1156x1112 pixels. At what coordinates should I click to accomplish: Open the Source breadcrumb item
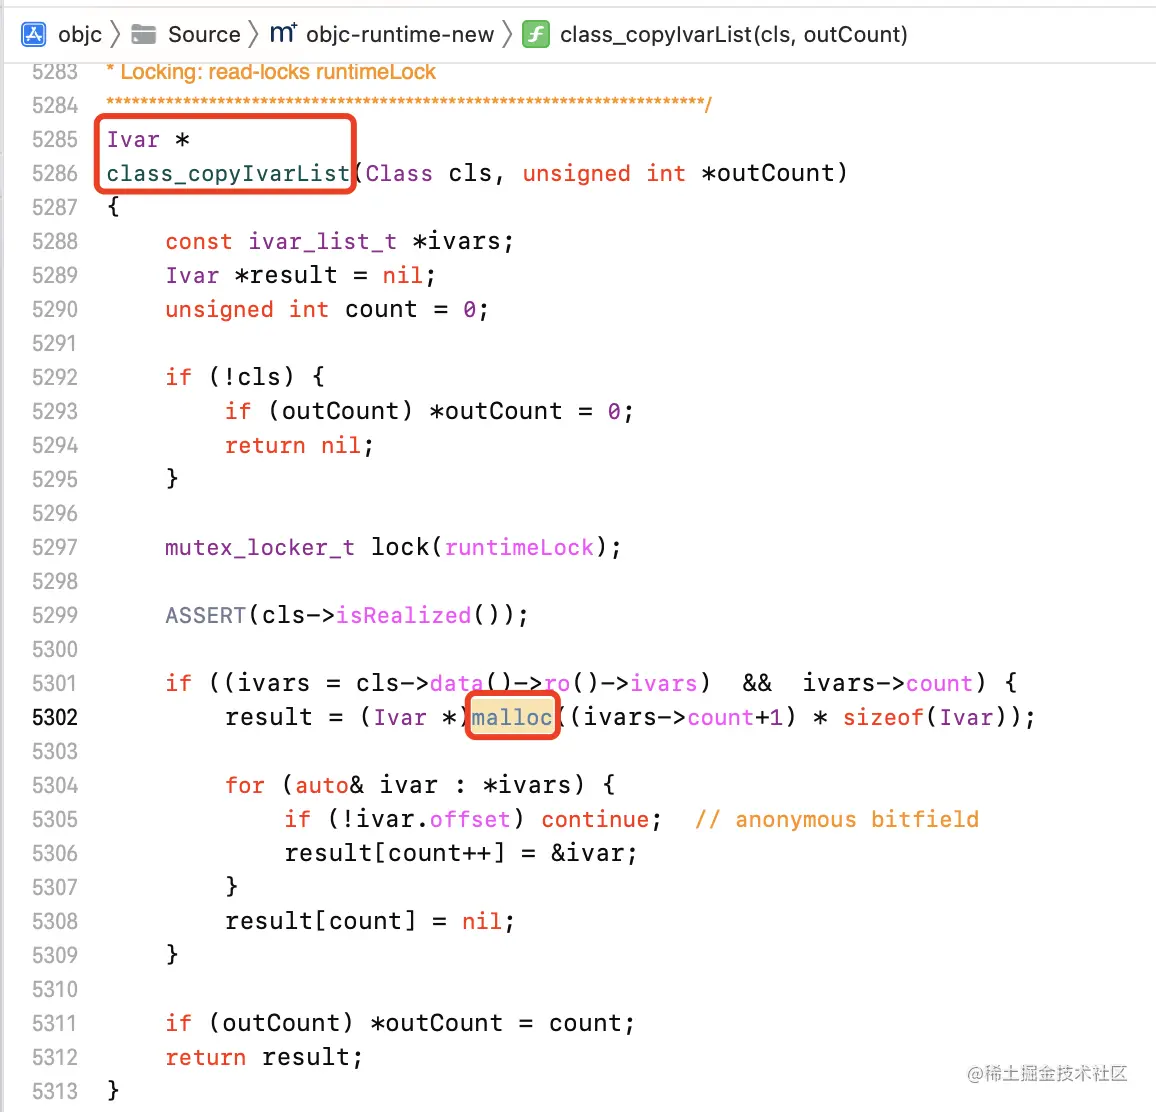point(204,34)
